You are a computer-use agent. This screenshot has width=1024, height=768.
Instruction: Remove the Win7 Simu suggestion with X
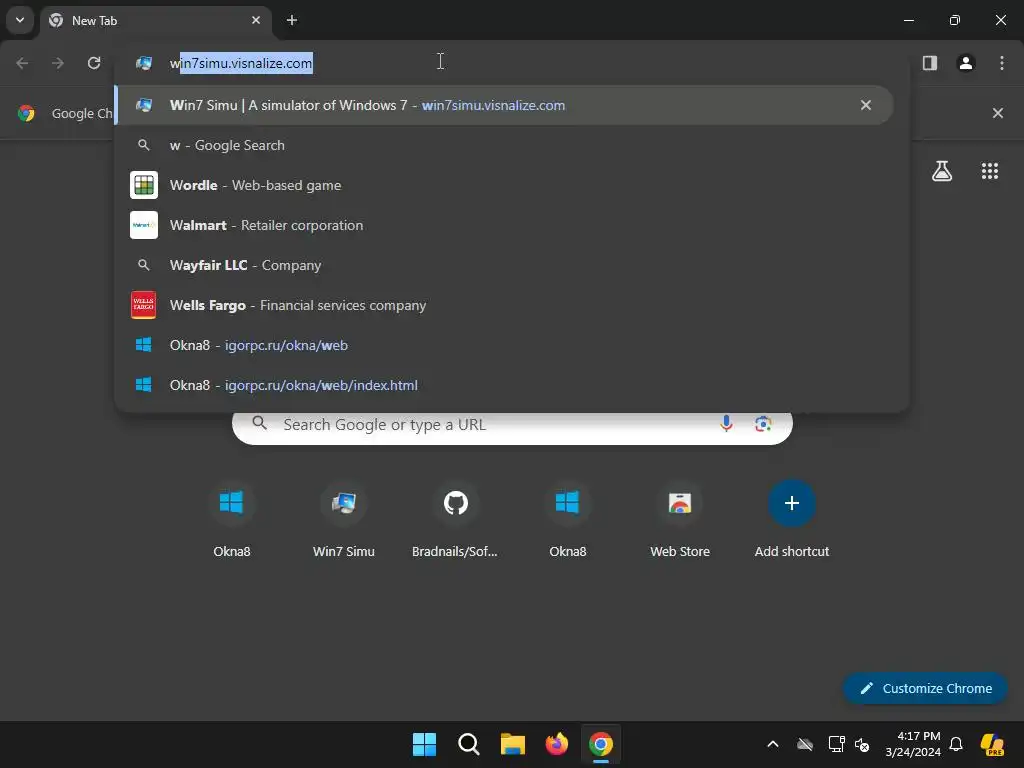pos(866,105)
